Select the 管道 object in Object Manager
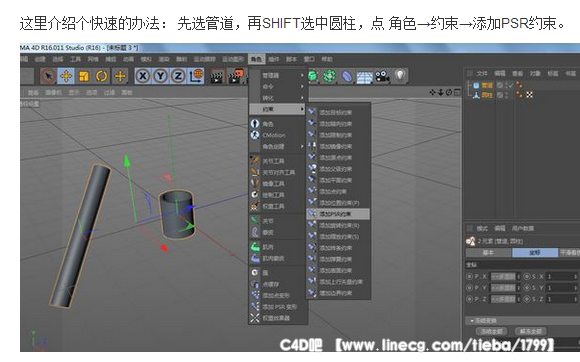 click(487, 85)
